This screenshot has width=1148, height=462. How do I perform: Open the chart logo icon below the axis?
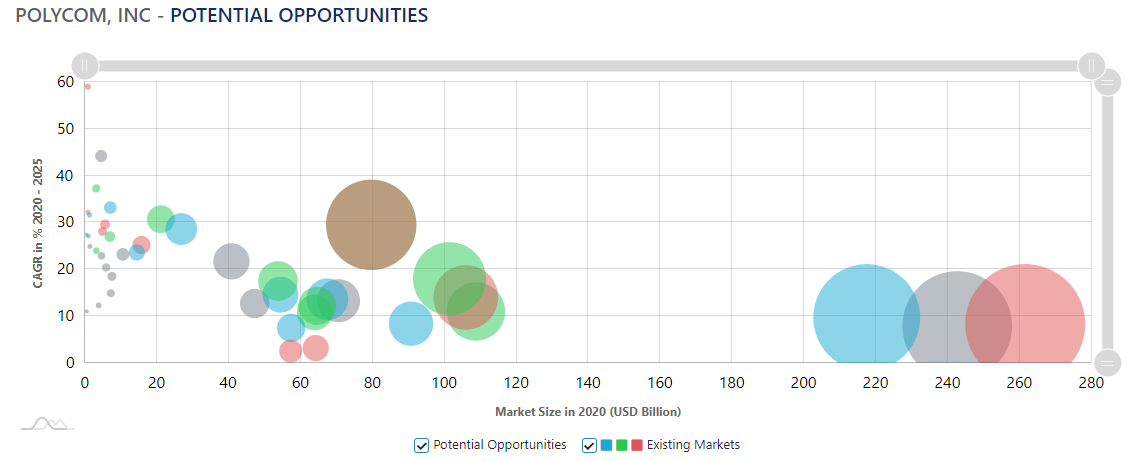point(48,423)
